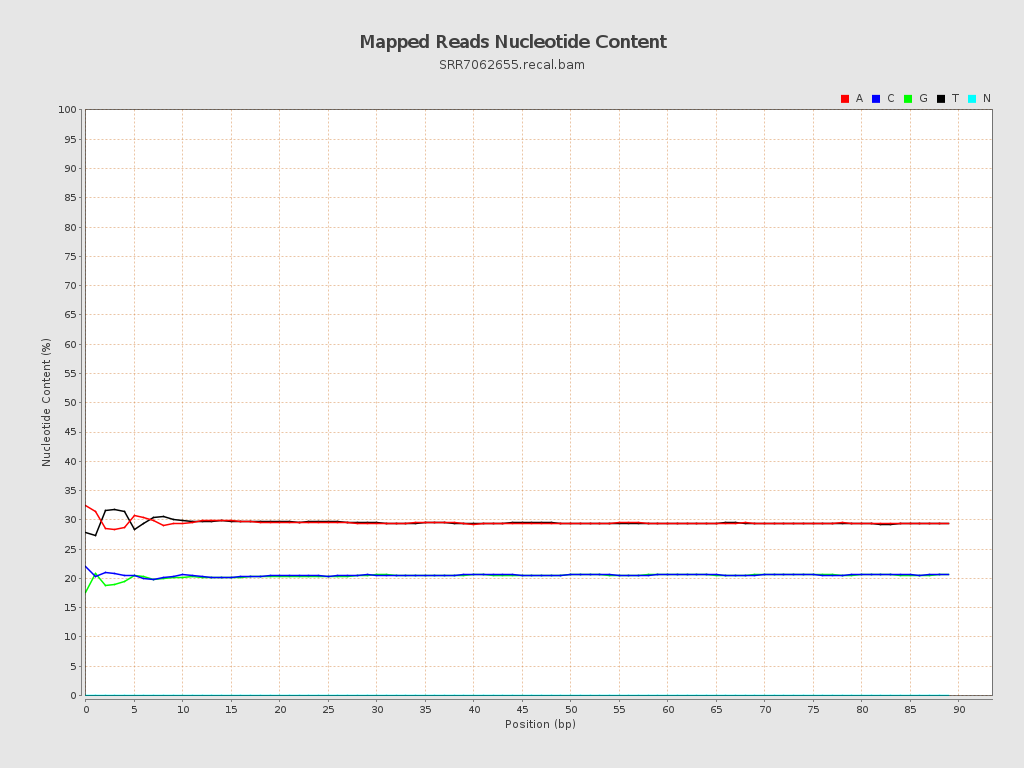Screen dimensions: 1024x768
Task: Click the subtitle SRR7062655.recal.bam
Action: tap(512, 65)
